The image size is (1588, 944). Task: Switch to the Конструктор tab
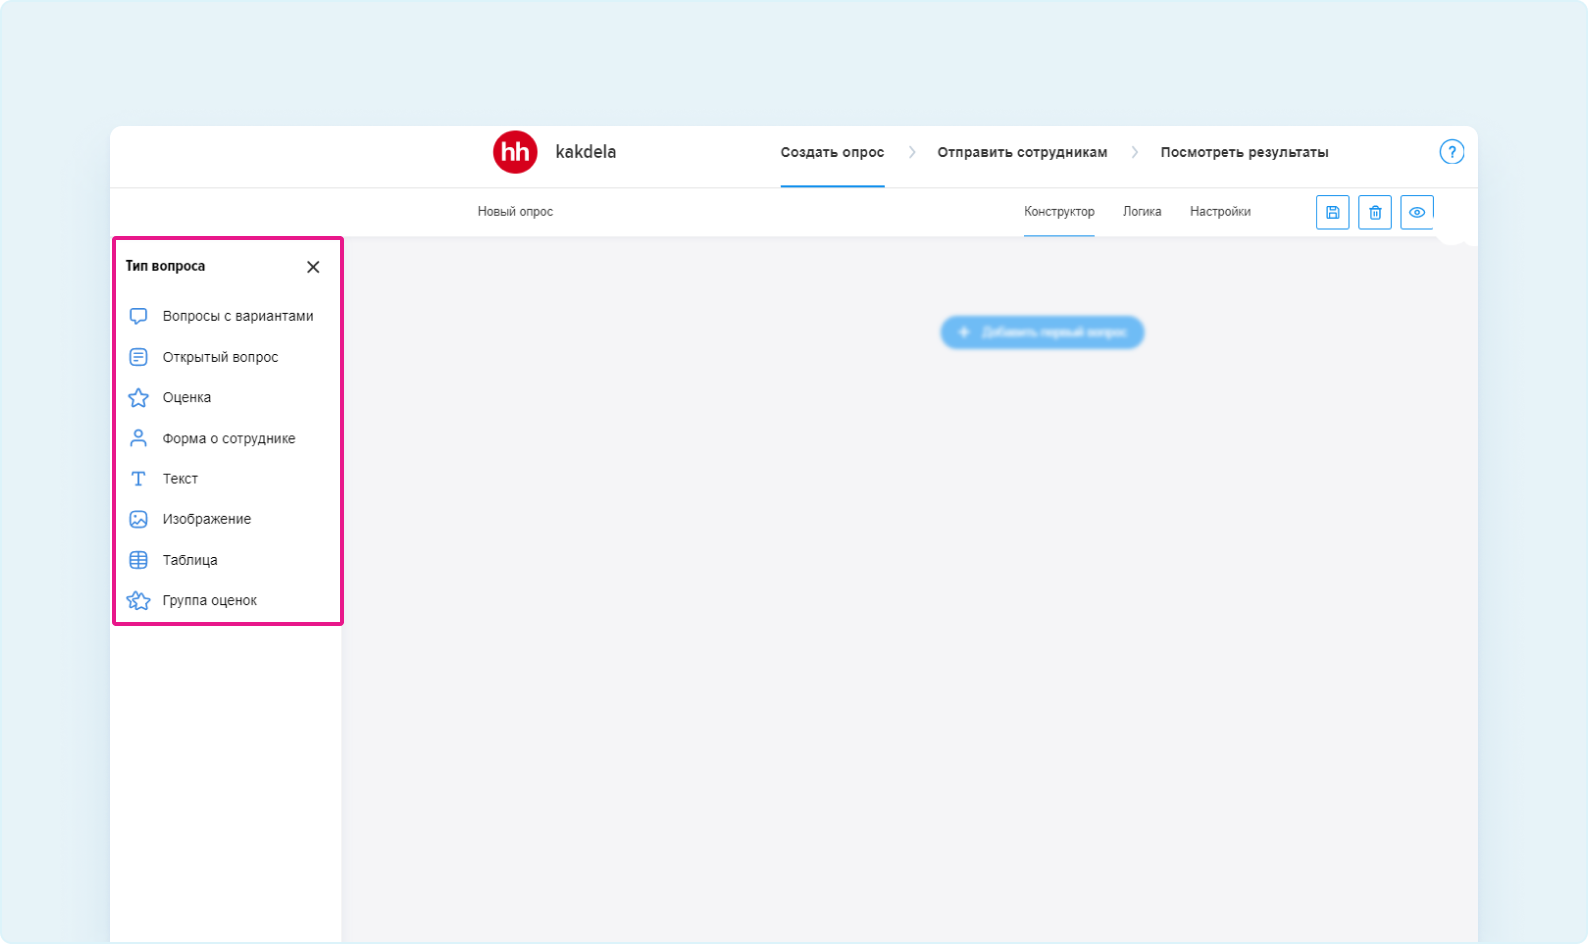pyautogui.click(x=1059, y=212)
